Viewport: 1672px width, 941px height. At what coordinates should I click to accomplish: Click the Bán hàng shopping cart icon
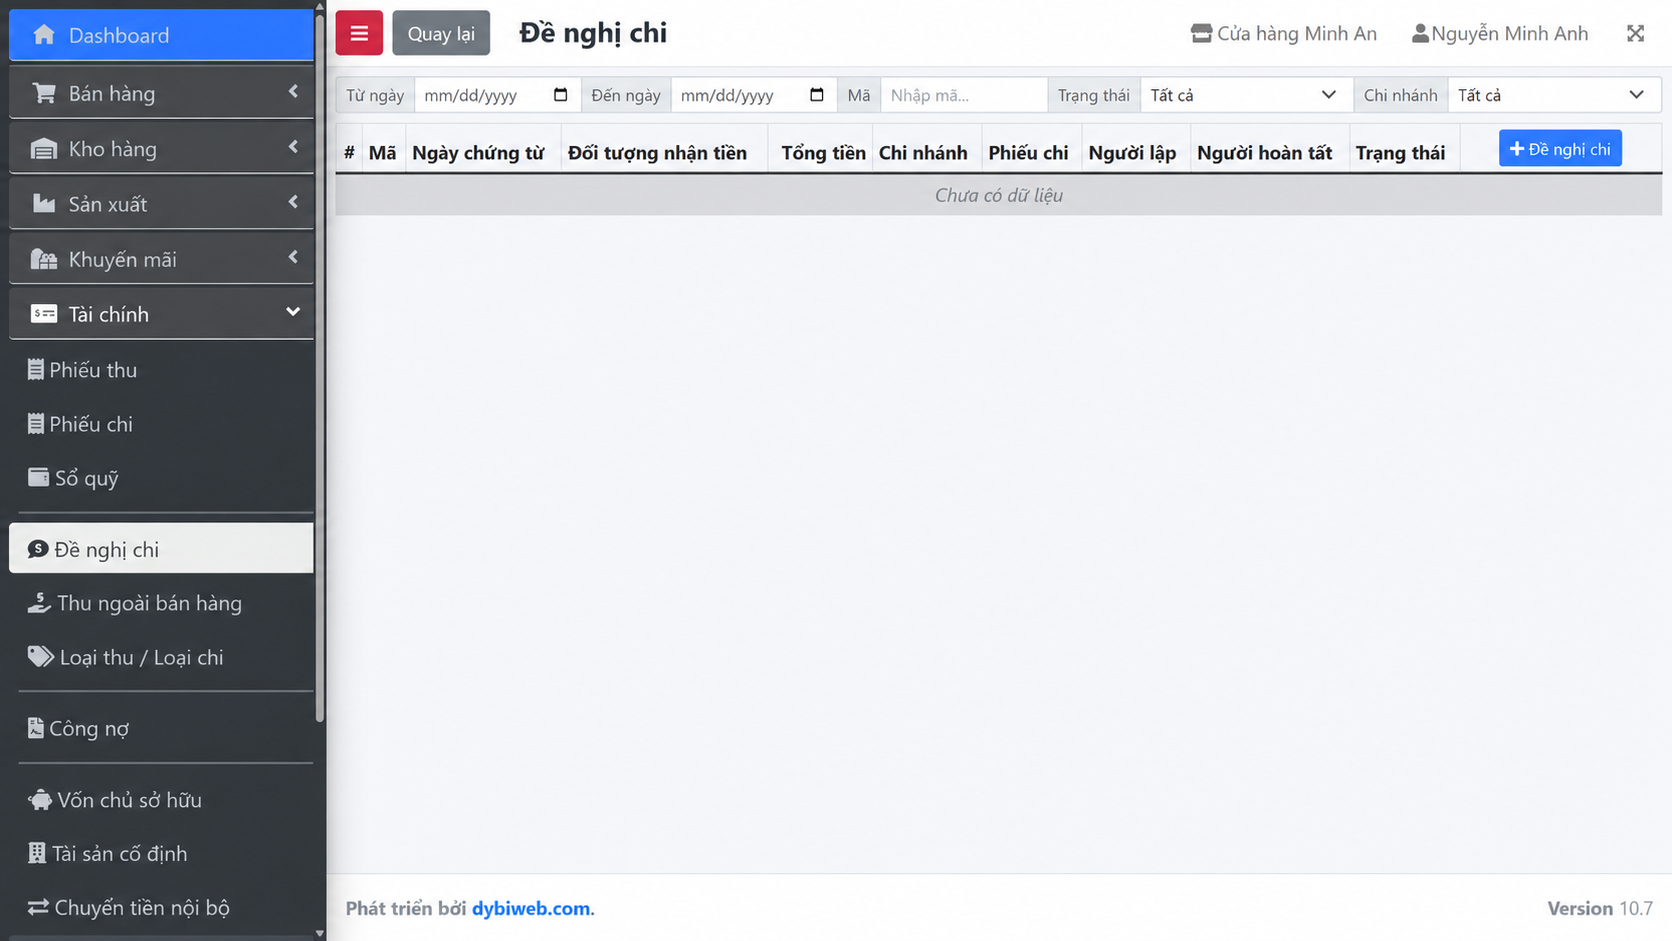coord(44,93)
